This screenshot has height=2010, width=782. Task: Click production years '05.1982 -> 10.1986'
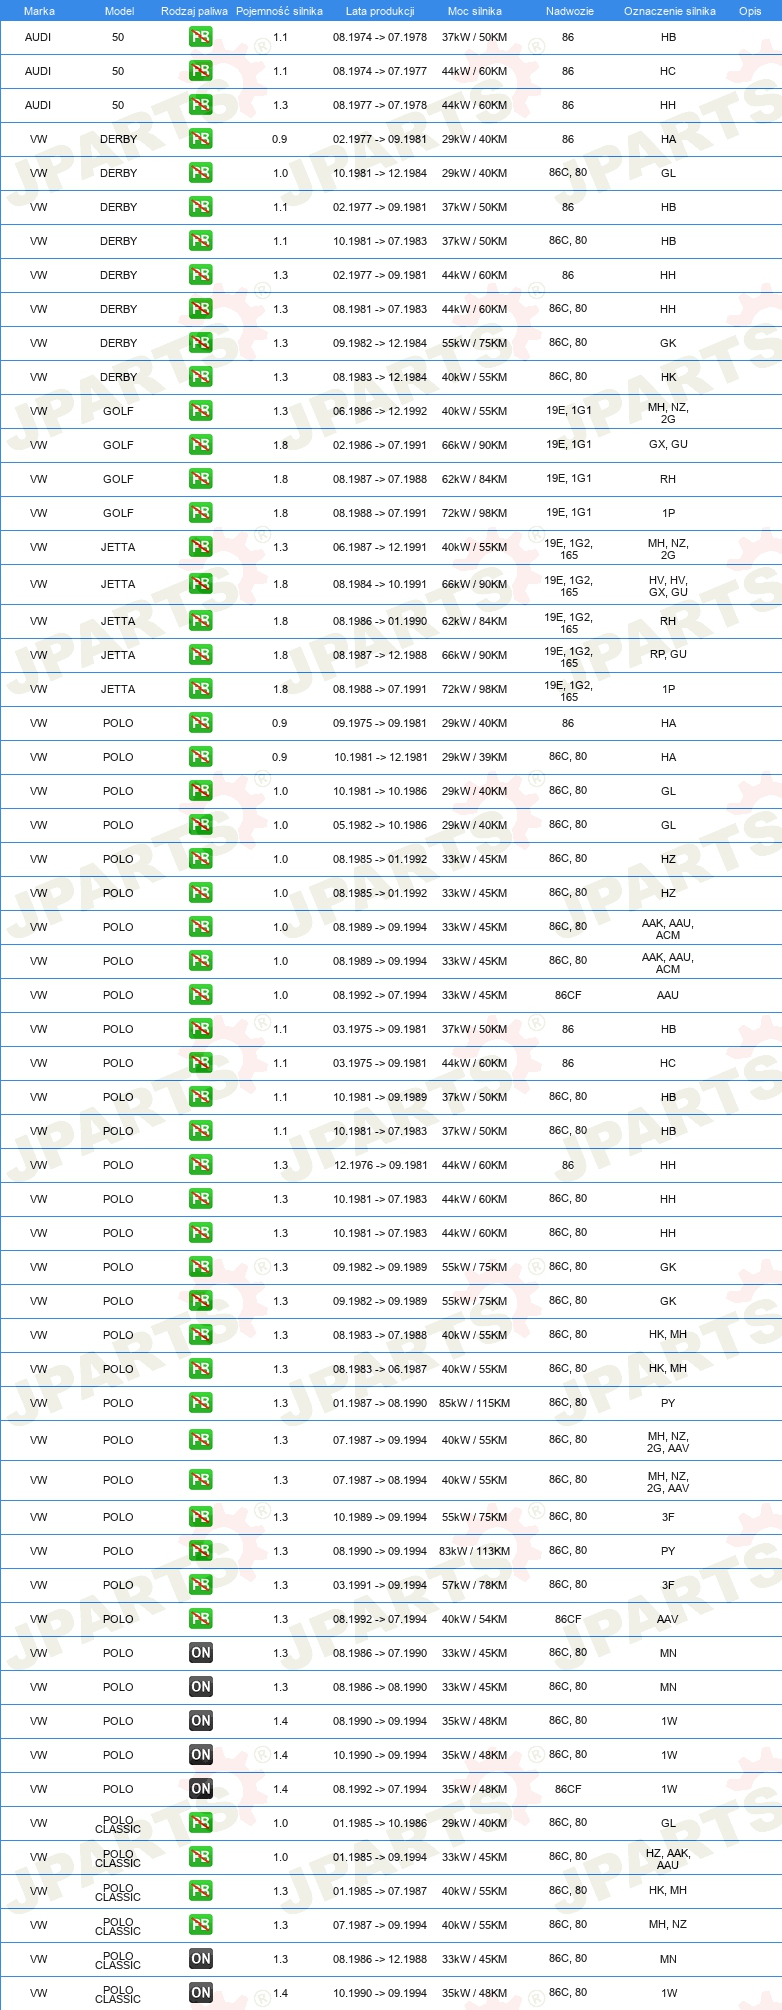(380, 825)
